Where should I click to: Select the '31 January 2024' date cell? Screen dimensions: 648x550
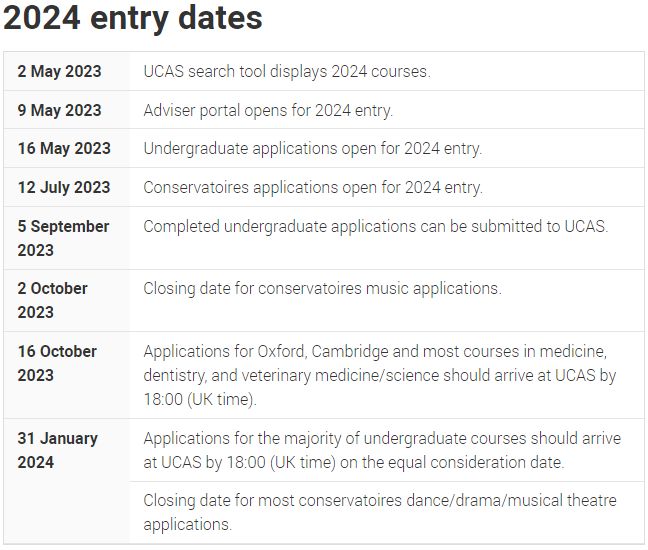pos(67,481)
